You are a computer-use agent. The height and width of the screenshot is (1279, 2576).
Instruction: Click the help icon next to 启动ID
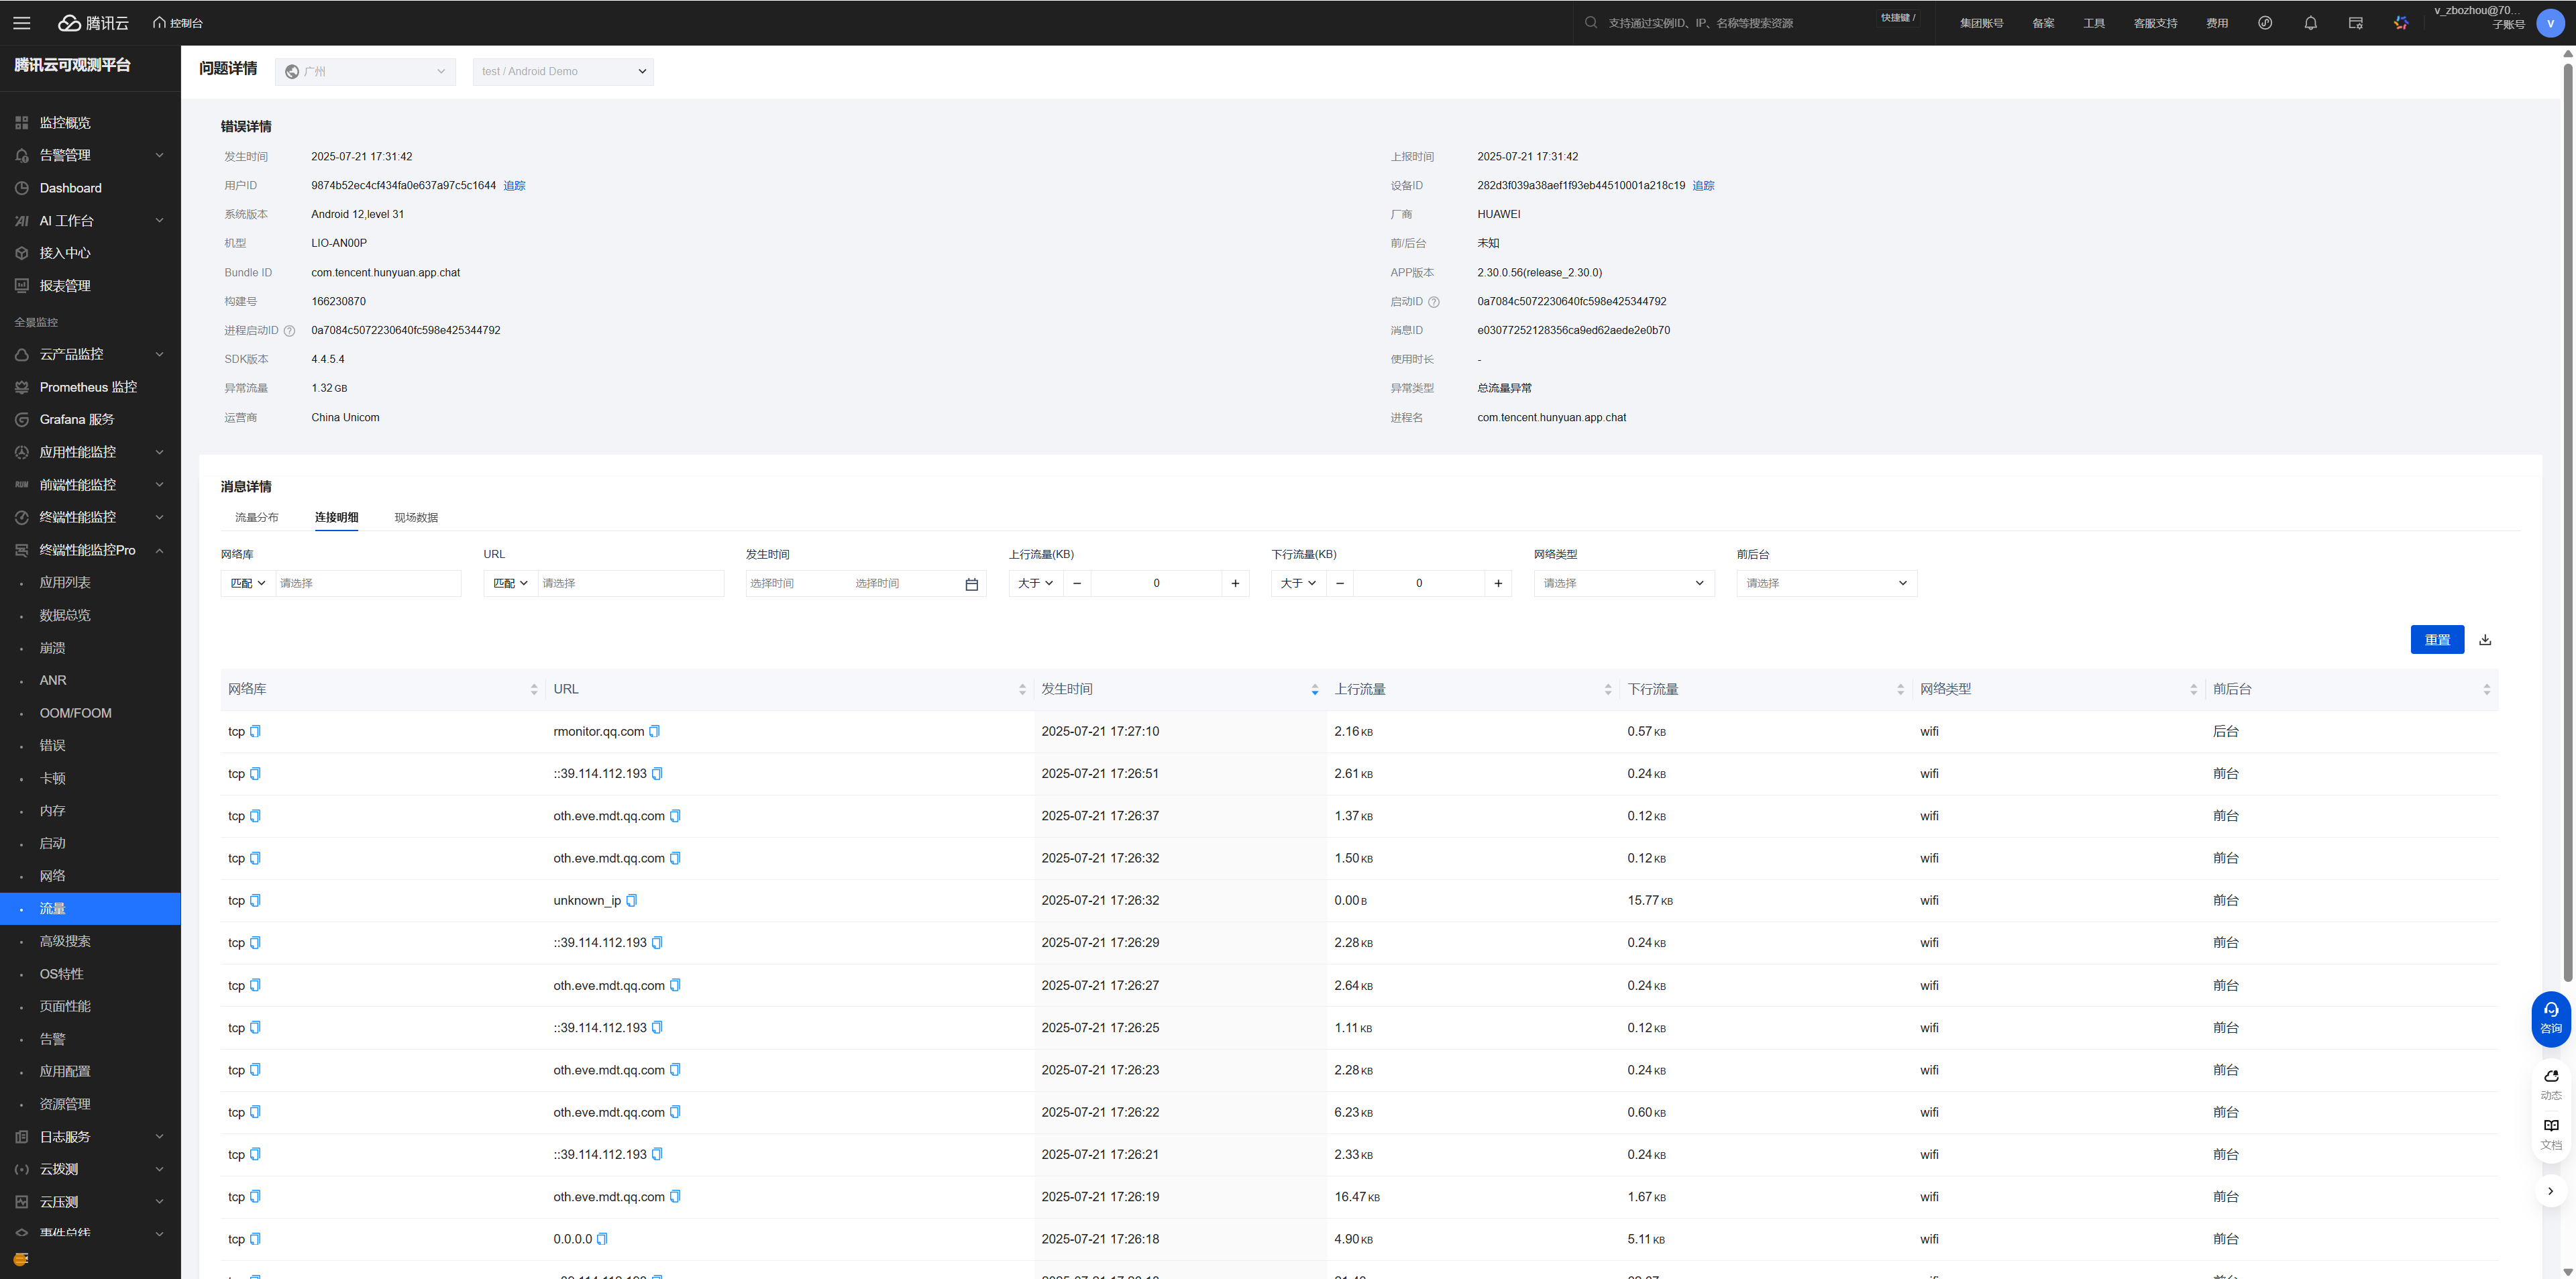point(1434,302)
